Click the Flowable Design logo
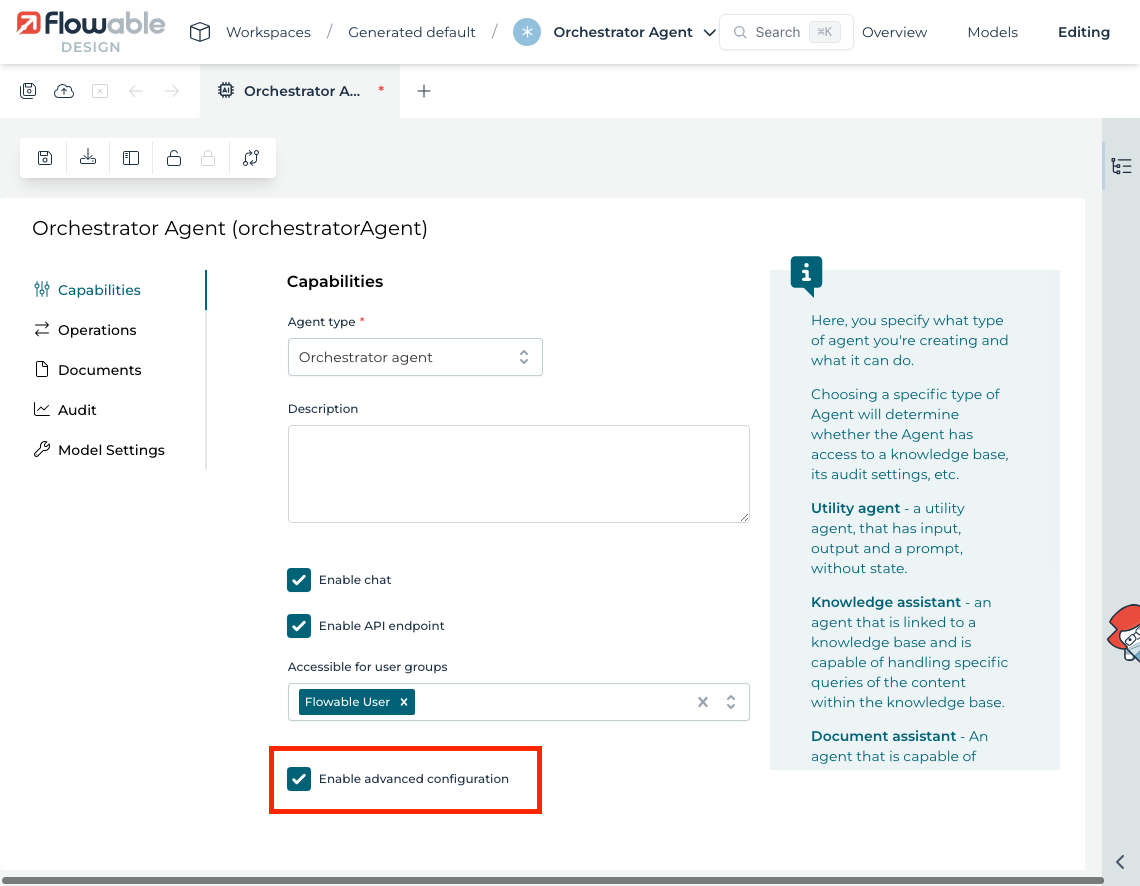This screenshot has height=886, width=1140. coord(88,31)
